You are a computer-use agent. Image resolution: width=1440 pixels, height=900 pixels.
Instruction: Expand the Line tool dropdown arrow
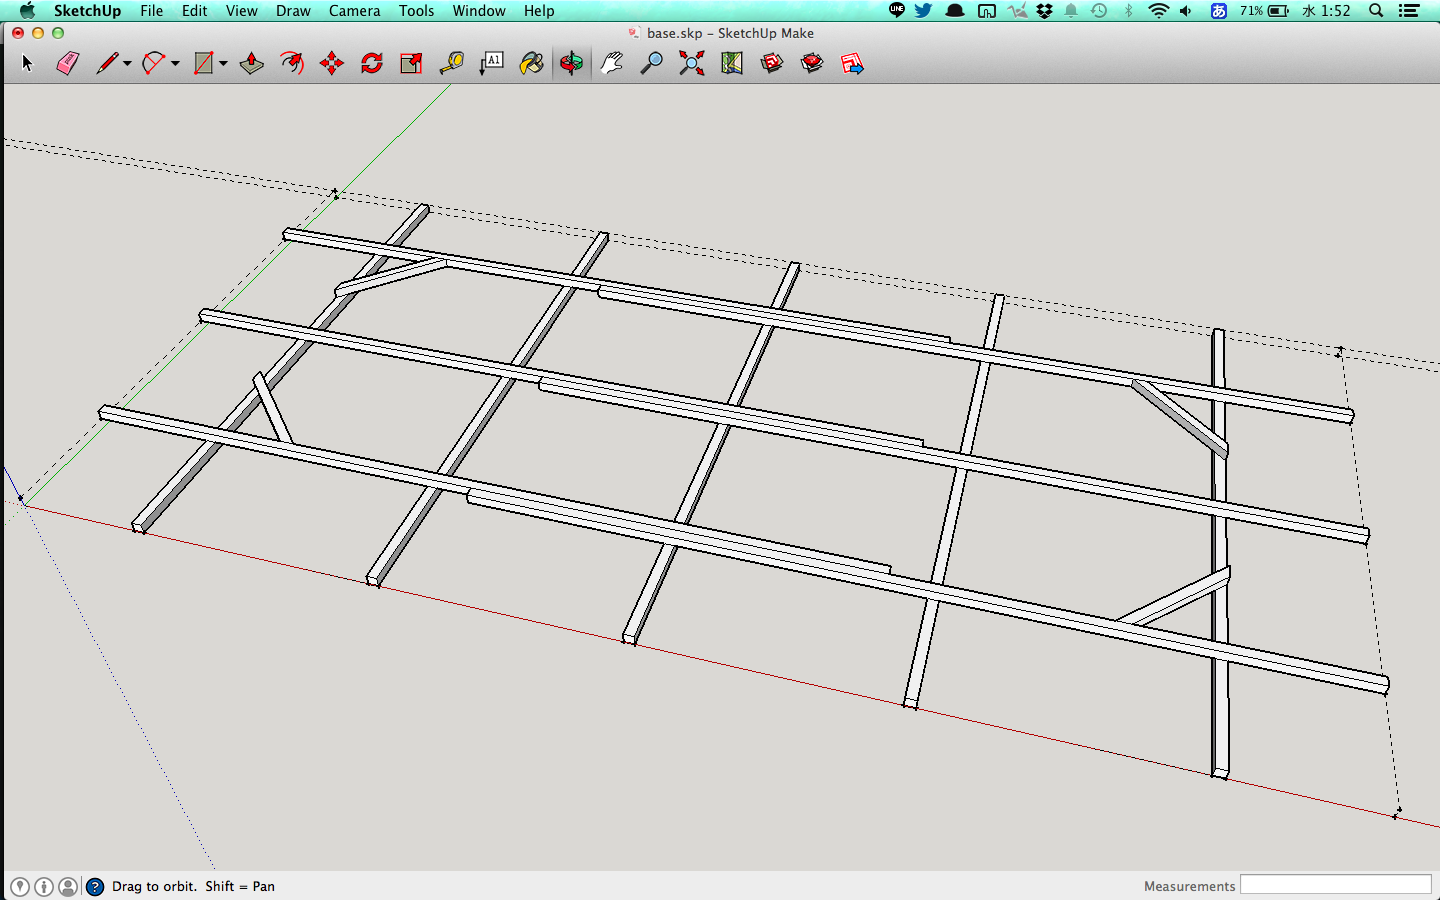pyautogui.click(x=127, y=64)
